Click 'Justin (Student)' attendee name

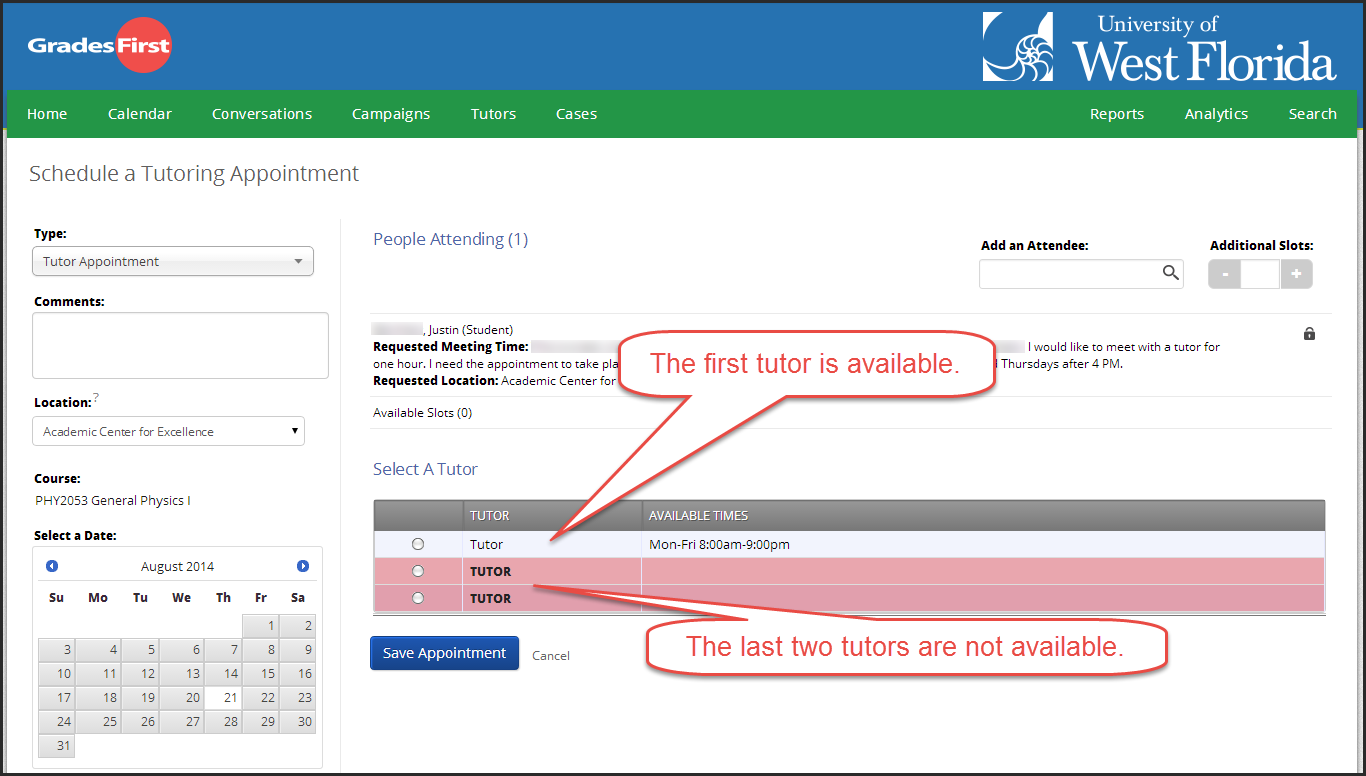[470, 330]
